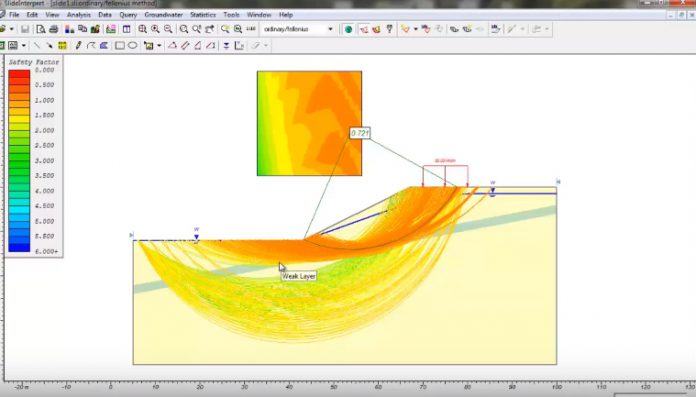Click the Zoom In magnifier icon
The width and height of the screenshot is (696, 397).
(x=155, y=29)
